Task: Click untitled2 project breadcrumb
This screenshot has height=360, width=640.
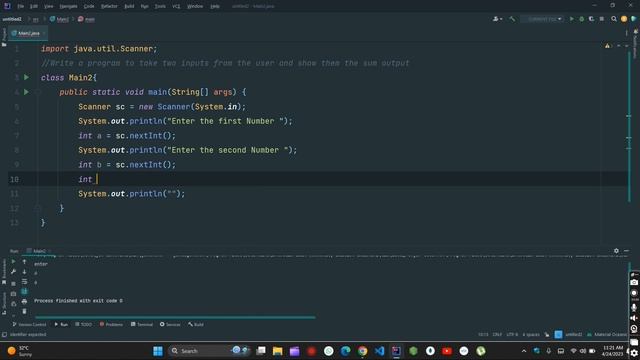Action: pos(12,19)
